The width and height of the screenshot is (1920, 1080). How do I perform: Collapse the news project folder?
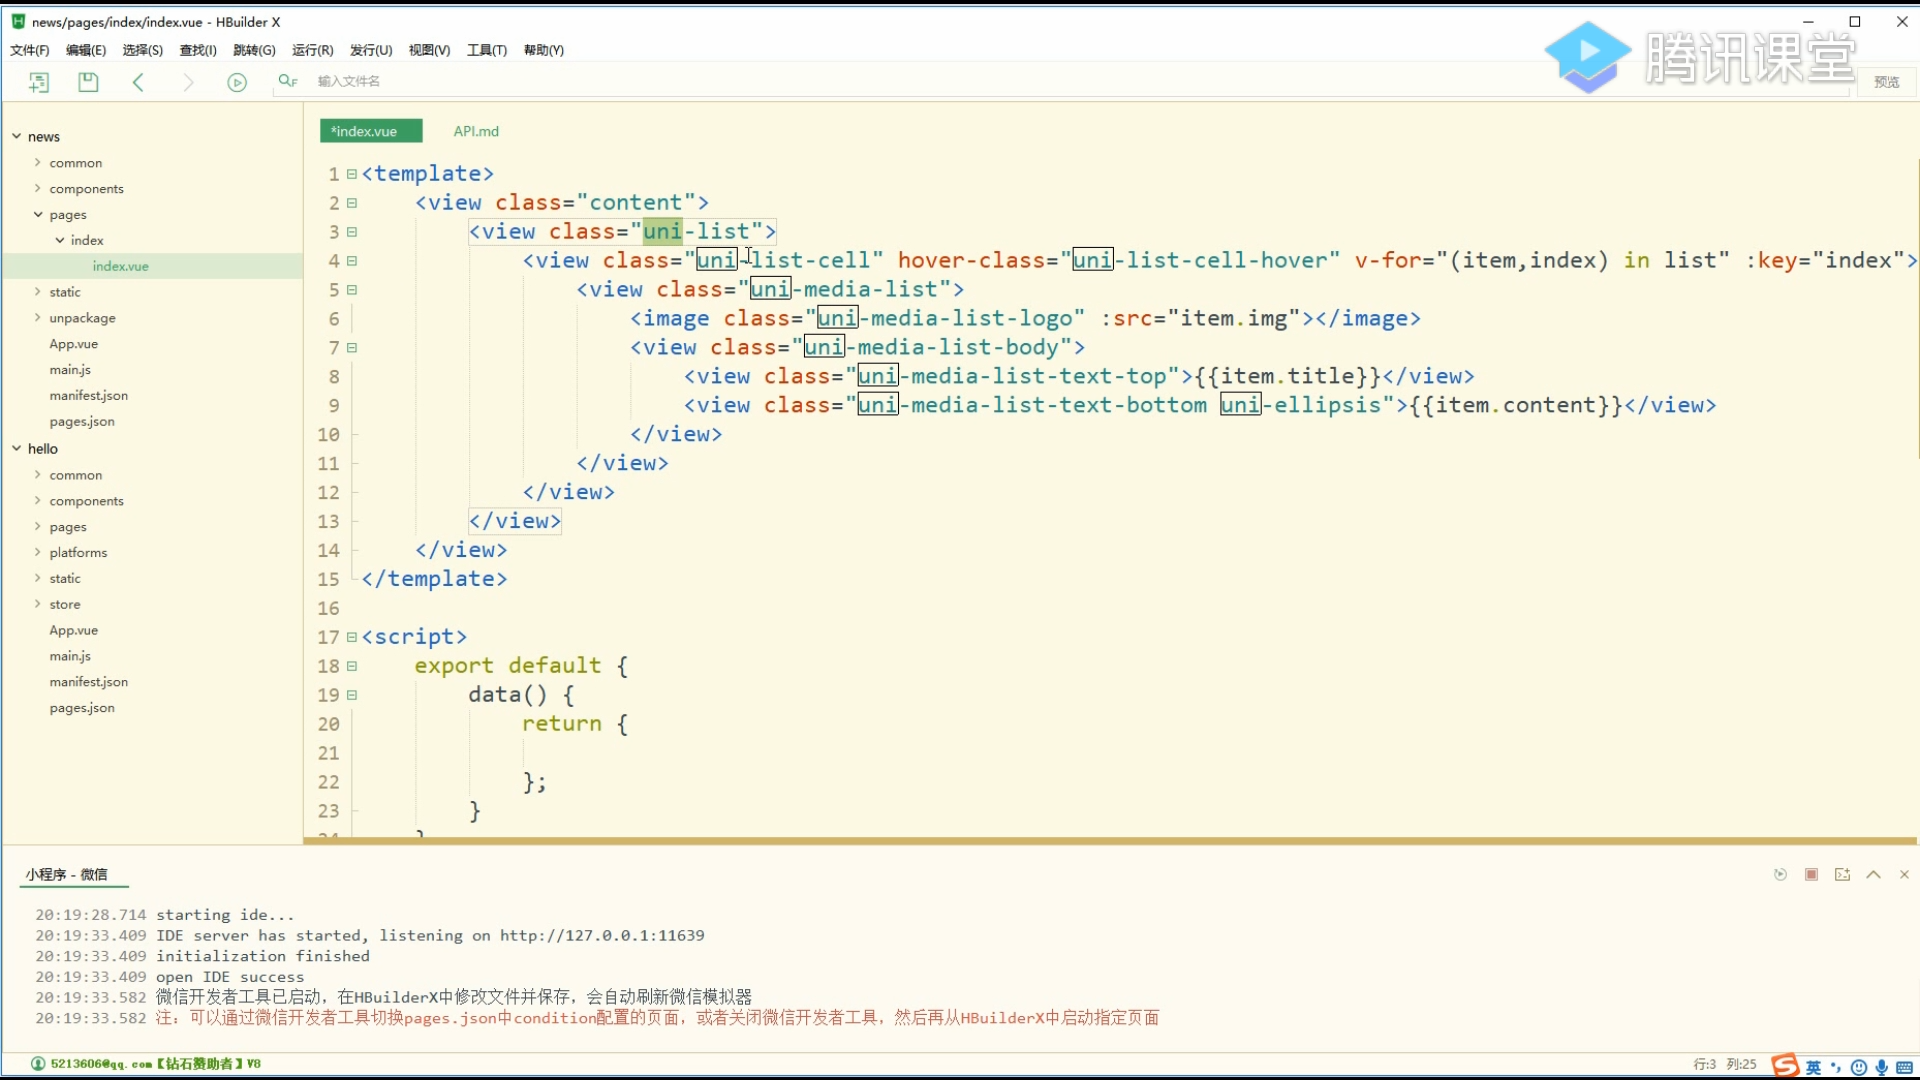17,136
